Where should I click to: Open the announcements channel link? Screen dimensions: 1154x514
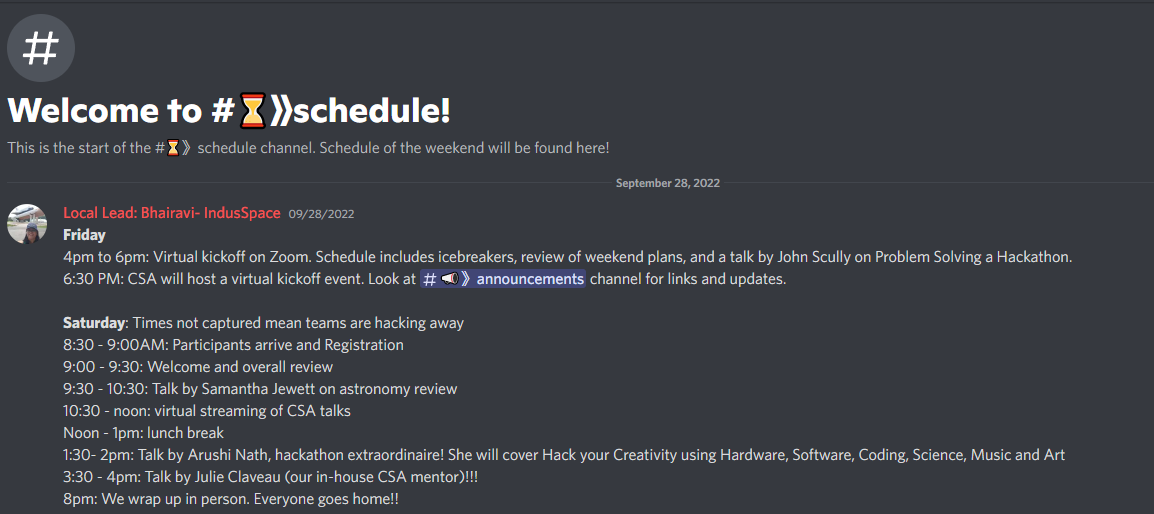(x=529, y=279)
